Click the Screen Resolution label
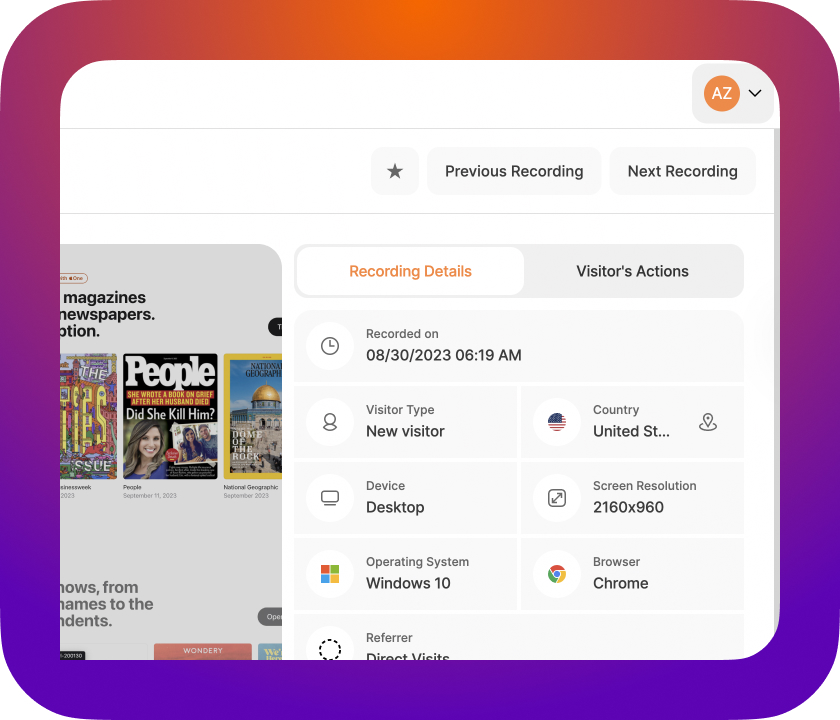This screenshot has width=840, height=720. click(644, 486)
